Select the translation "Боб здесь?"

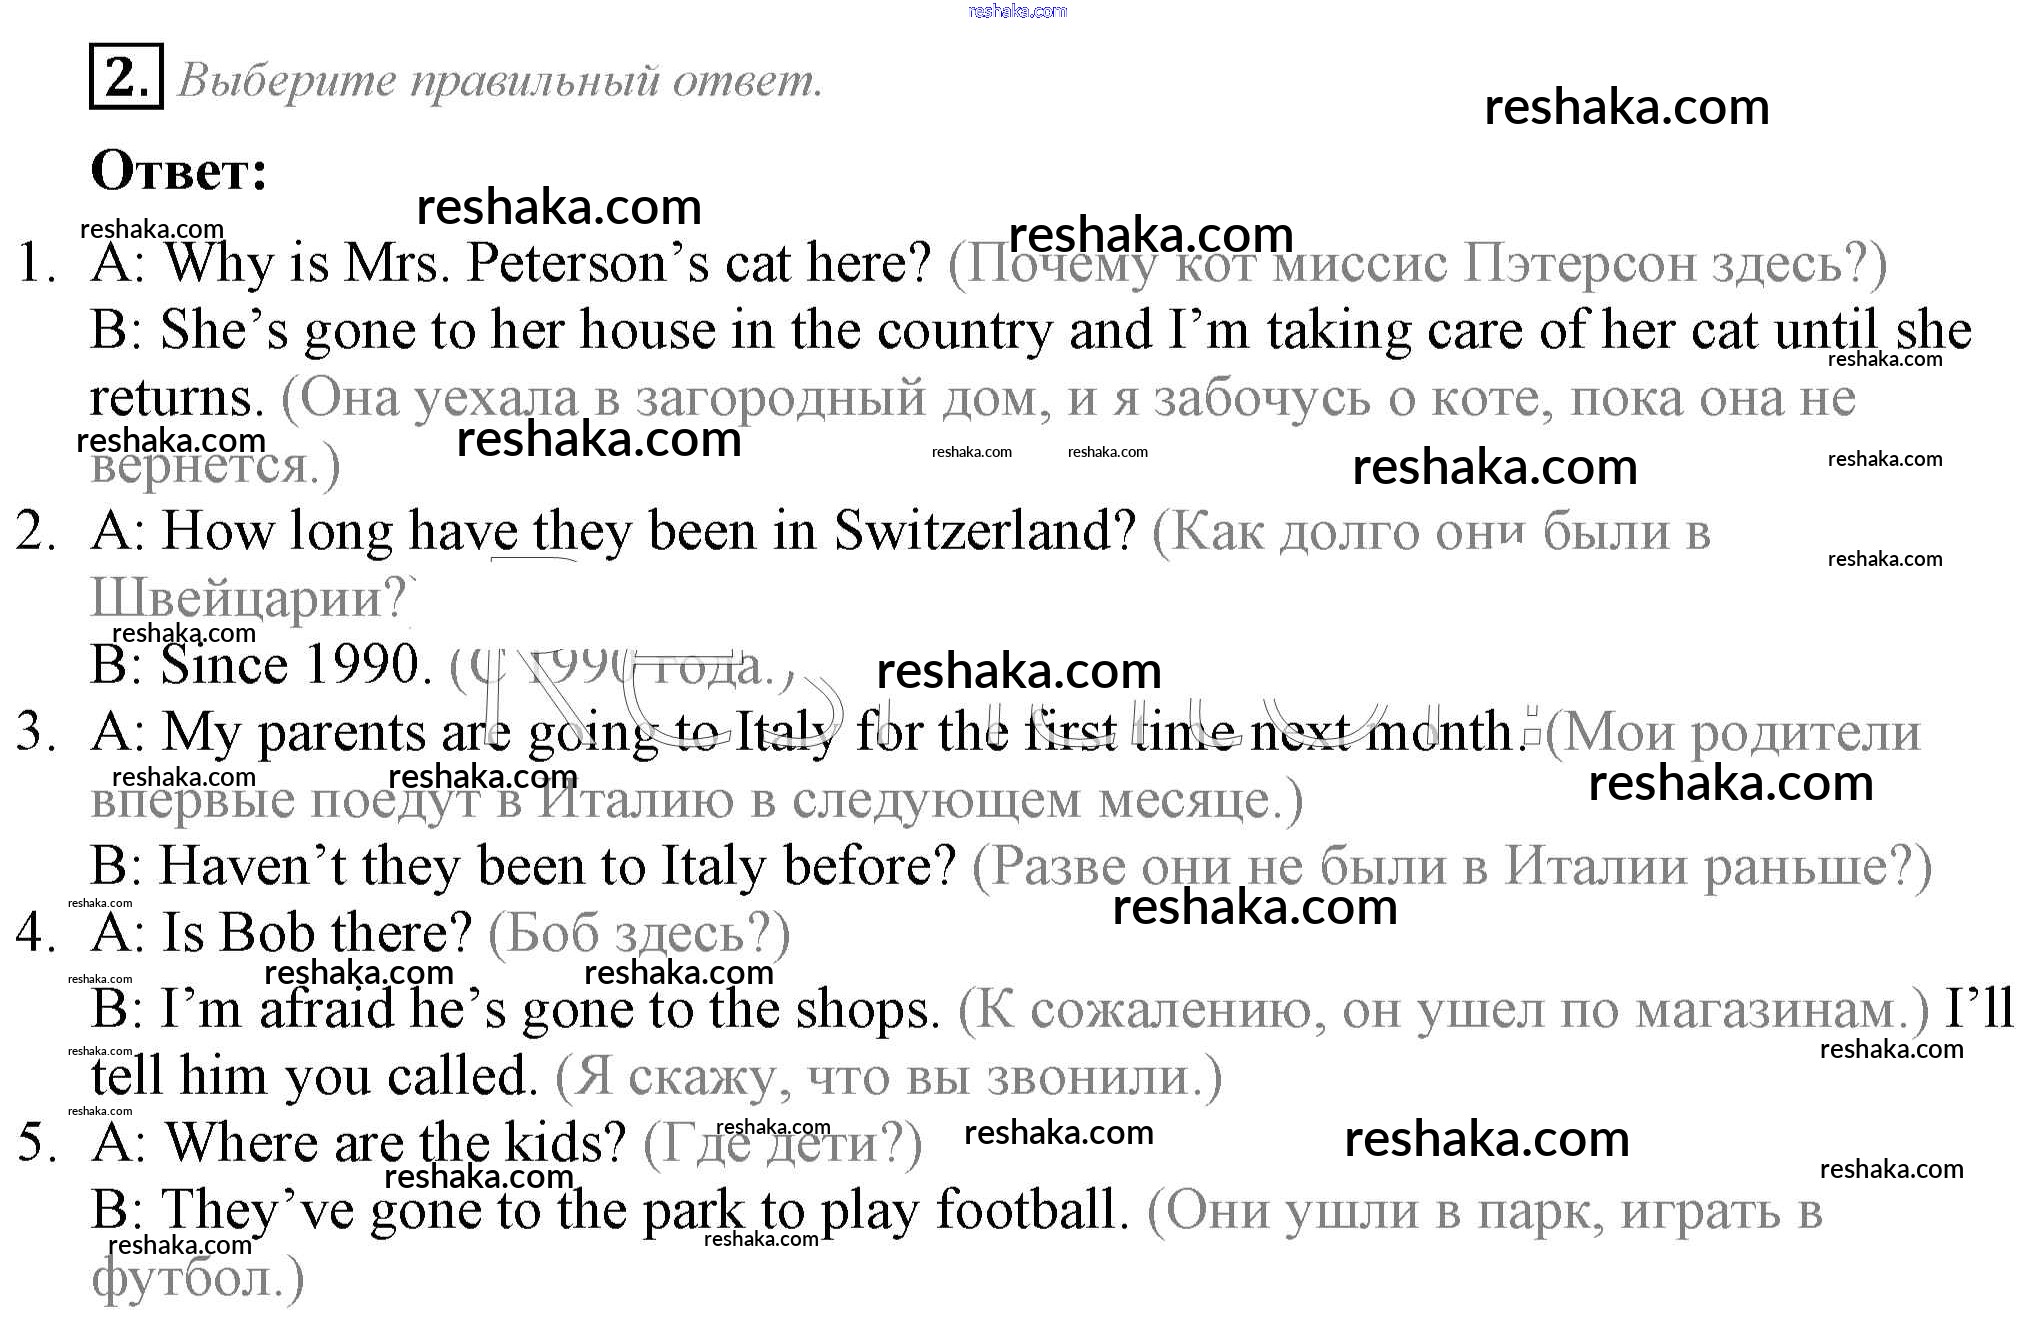point(639,934)
